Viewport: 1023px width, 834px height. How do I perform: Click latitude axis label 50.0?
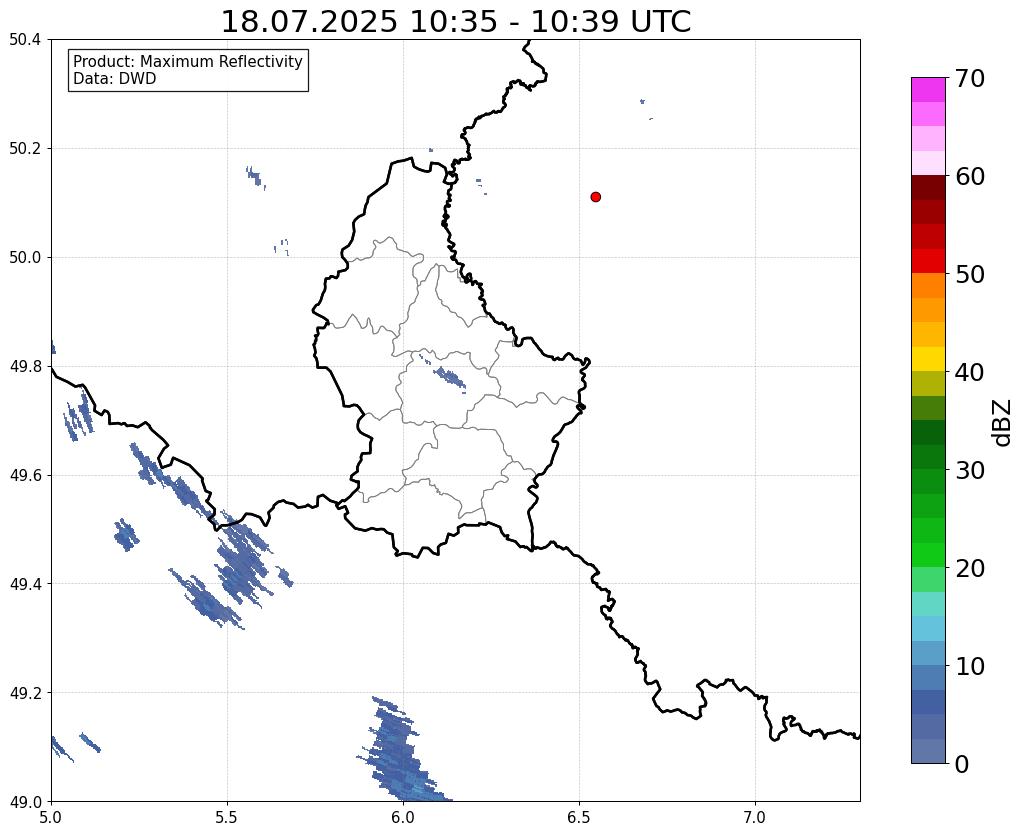[x=25, y=258]
